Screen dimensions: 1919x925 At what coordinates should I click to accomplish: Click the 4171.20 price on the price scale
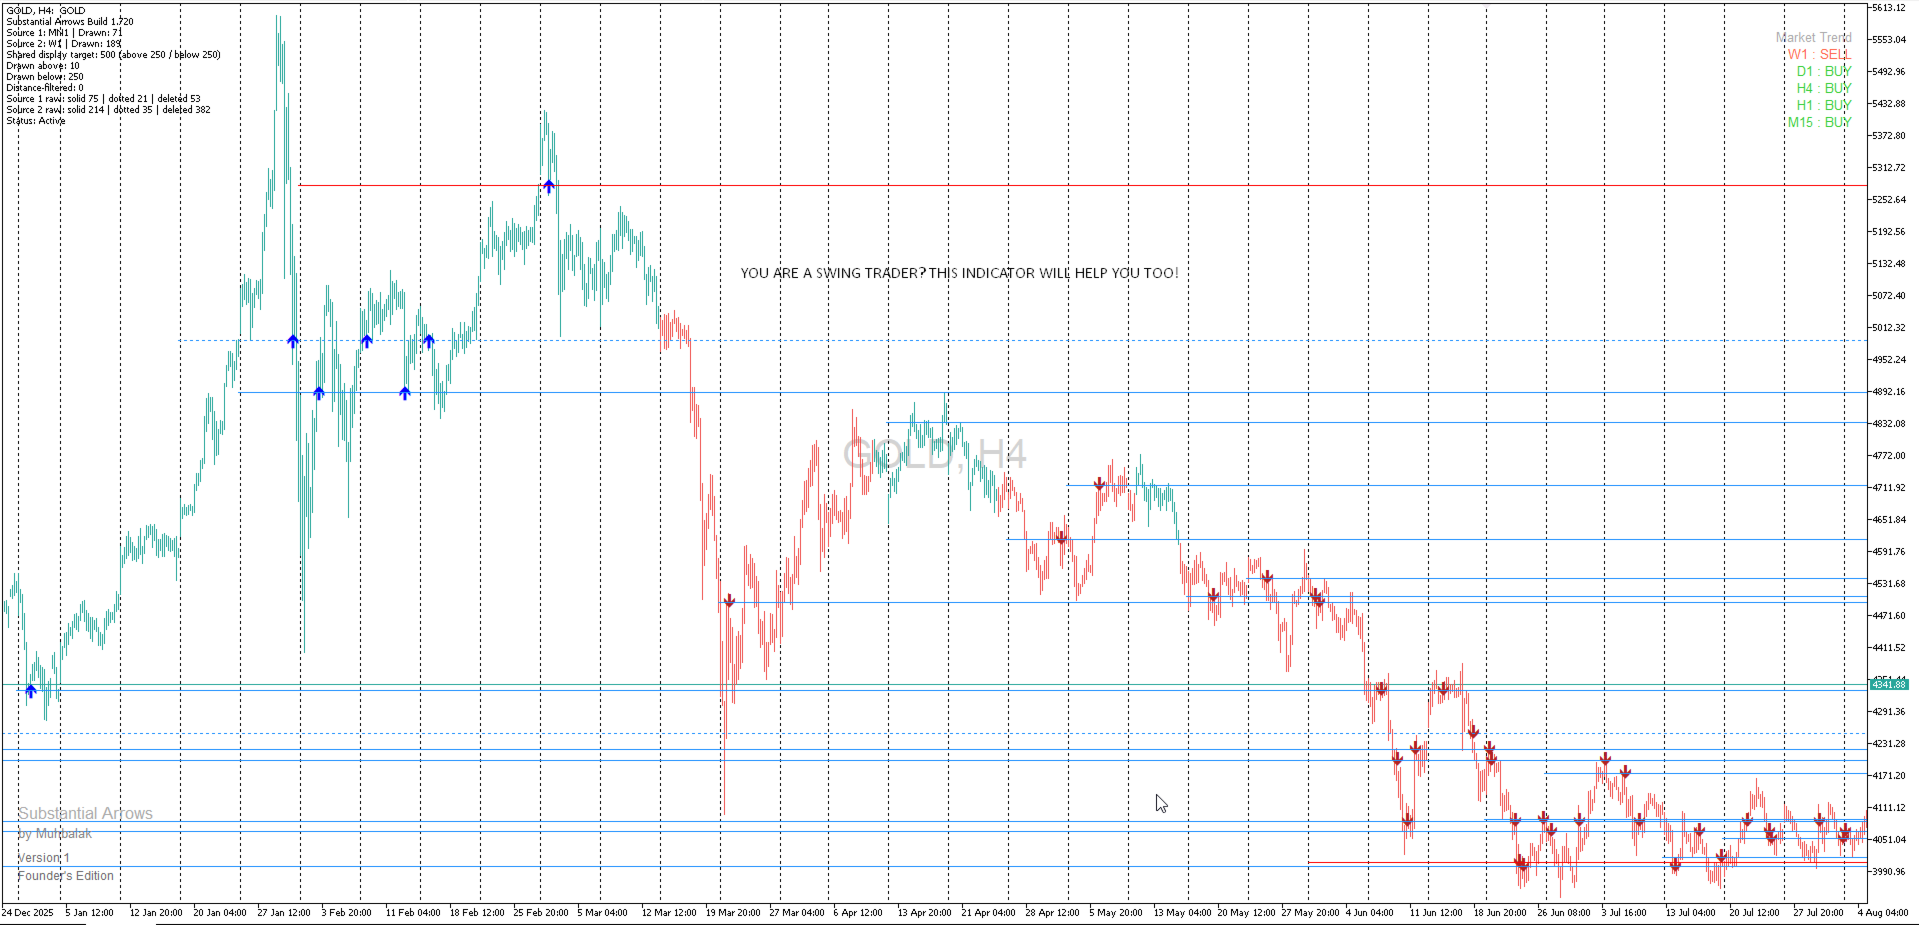click(x=1889, y=776)
